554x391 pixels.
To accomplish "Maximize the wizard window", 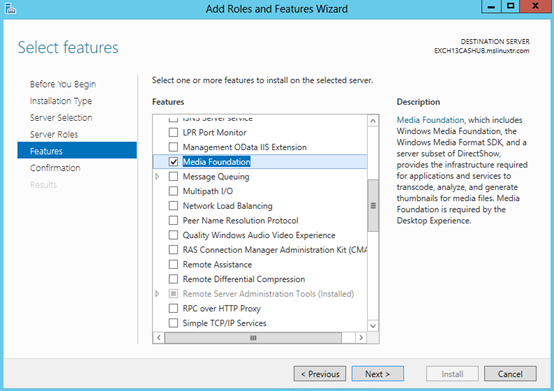I will (x=511, y=6).
